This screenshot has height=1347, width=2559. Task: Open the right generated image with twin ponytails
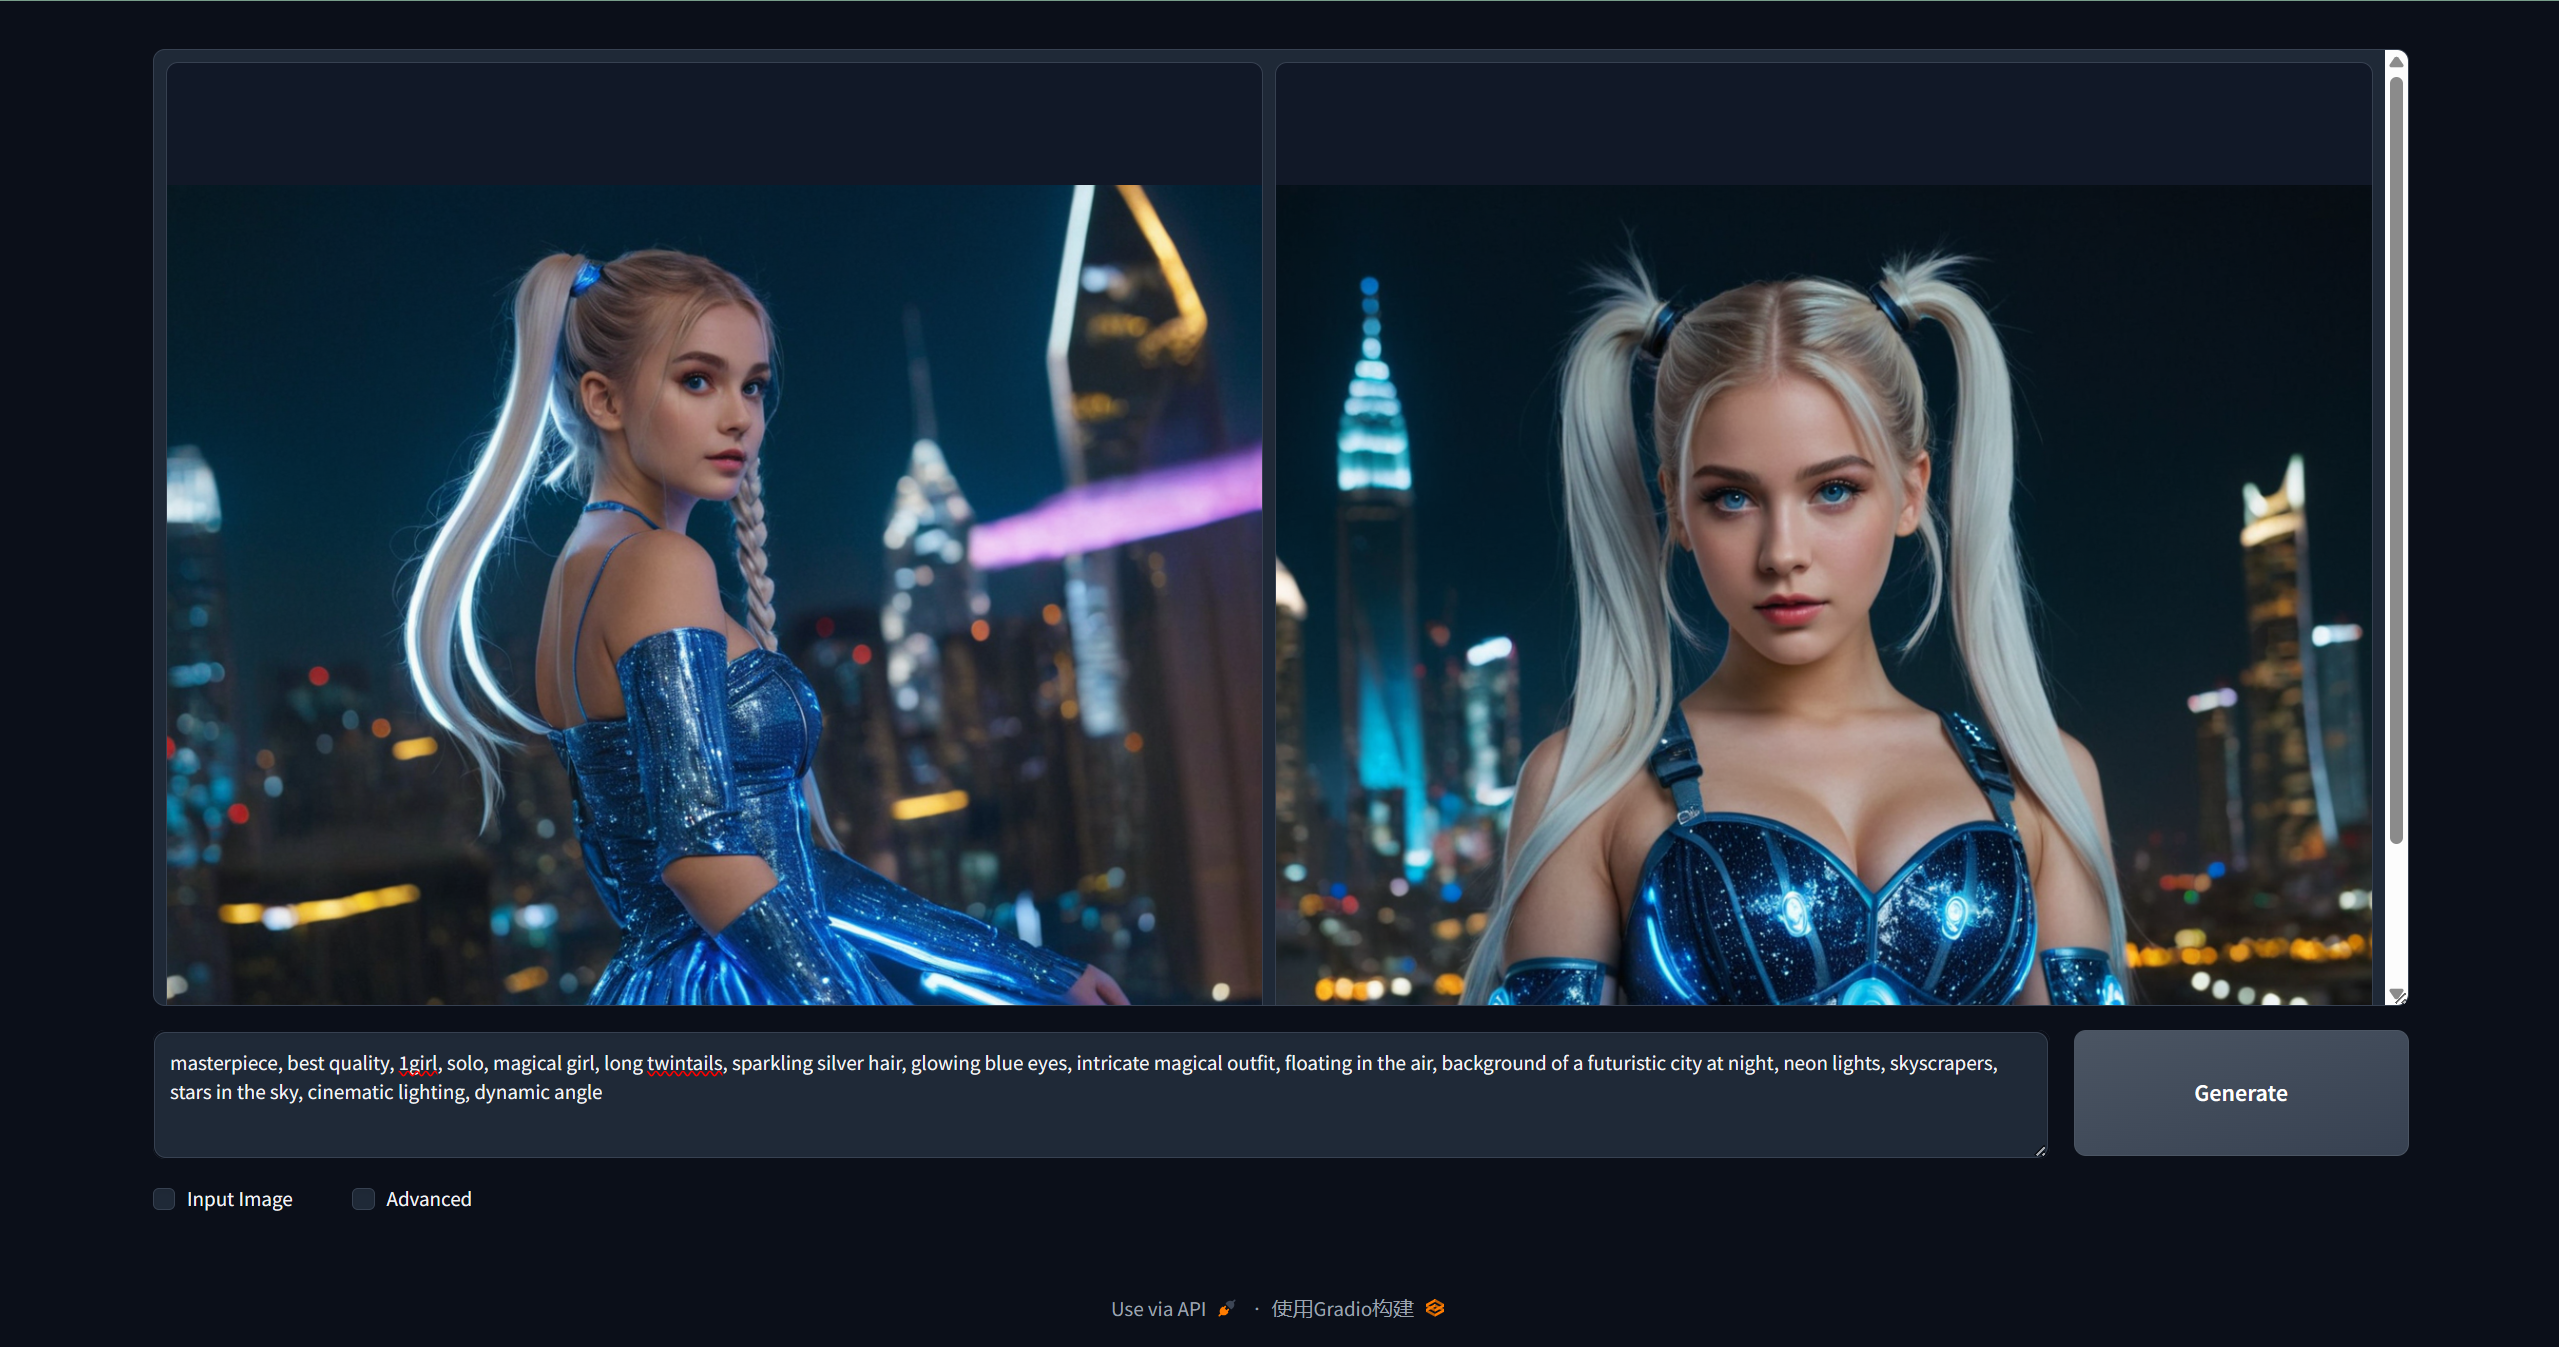click(x=1823, y=594)
